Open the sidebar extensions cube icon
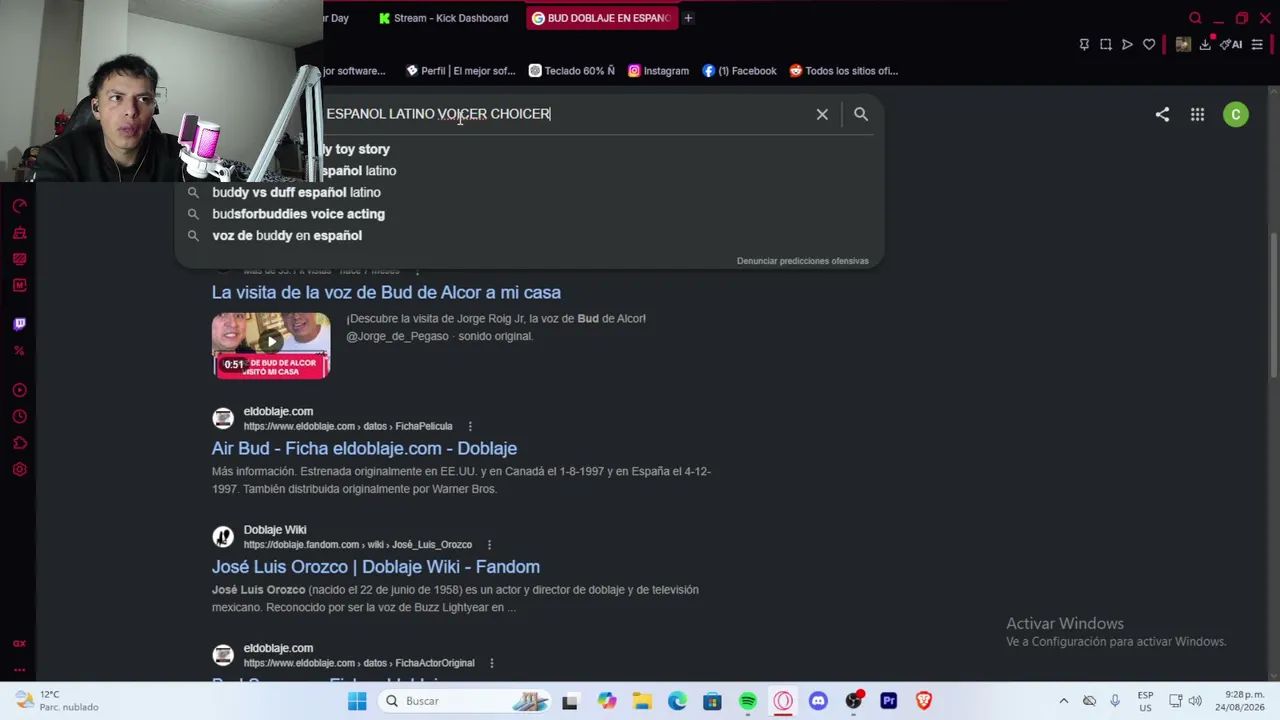Image resolution: width=1280 pixels, height=720 pixels. [x=19, y=443]
